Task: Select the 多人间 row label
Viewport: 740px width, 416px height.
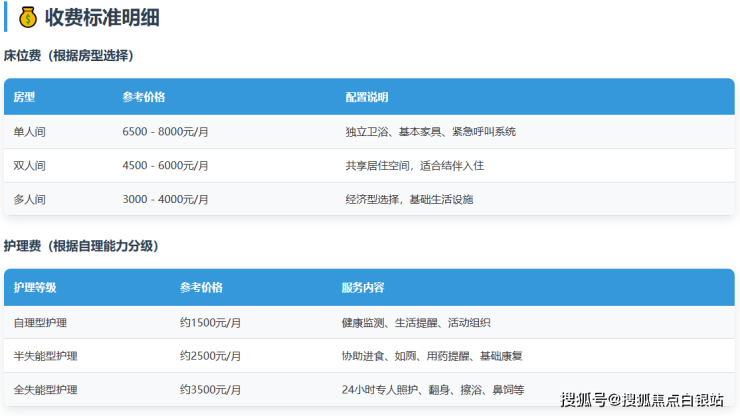Action: tap(29, 200)
